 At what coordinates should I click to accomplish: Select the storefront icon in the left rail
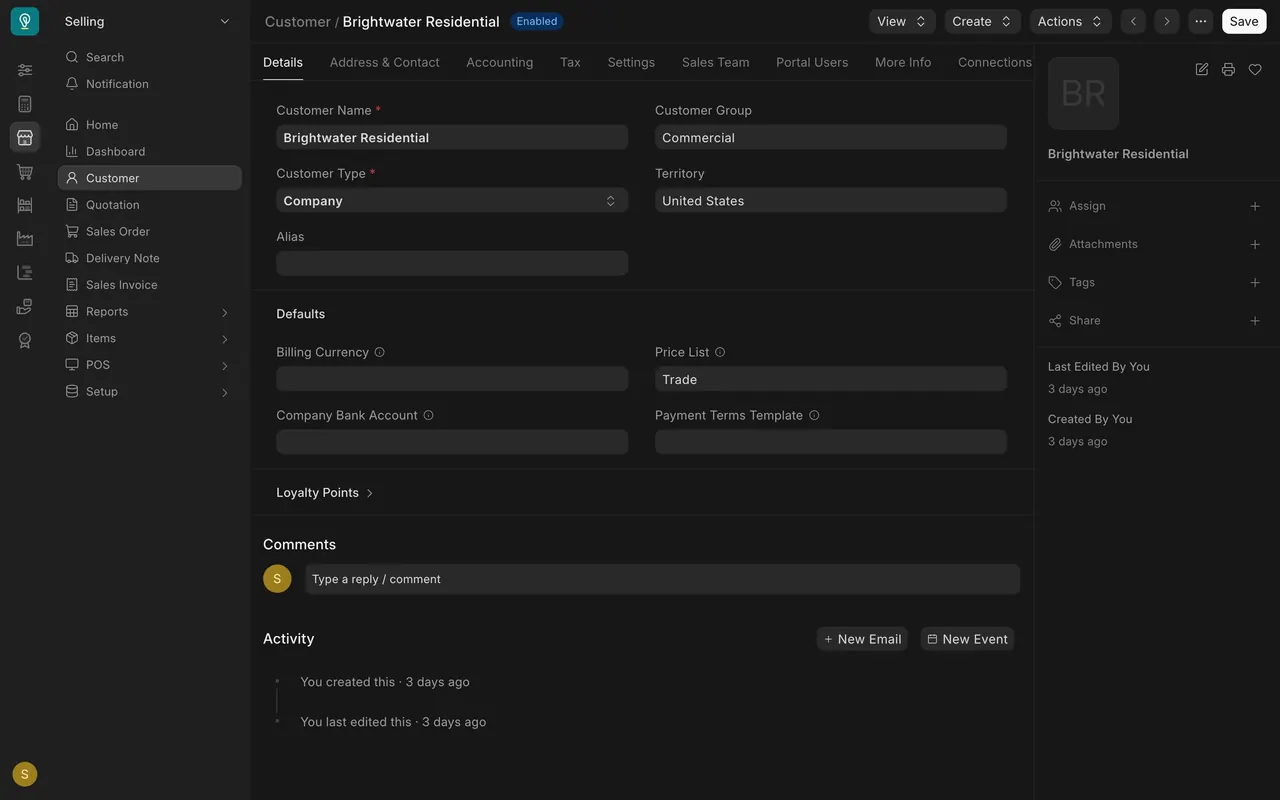(25, 137)
